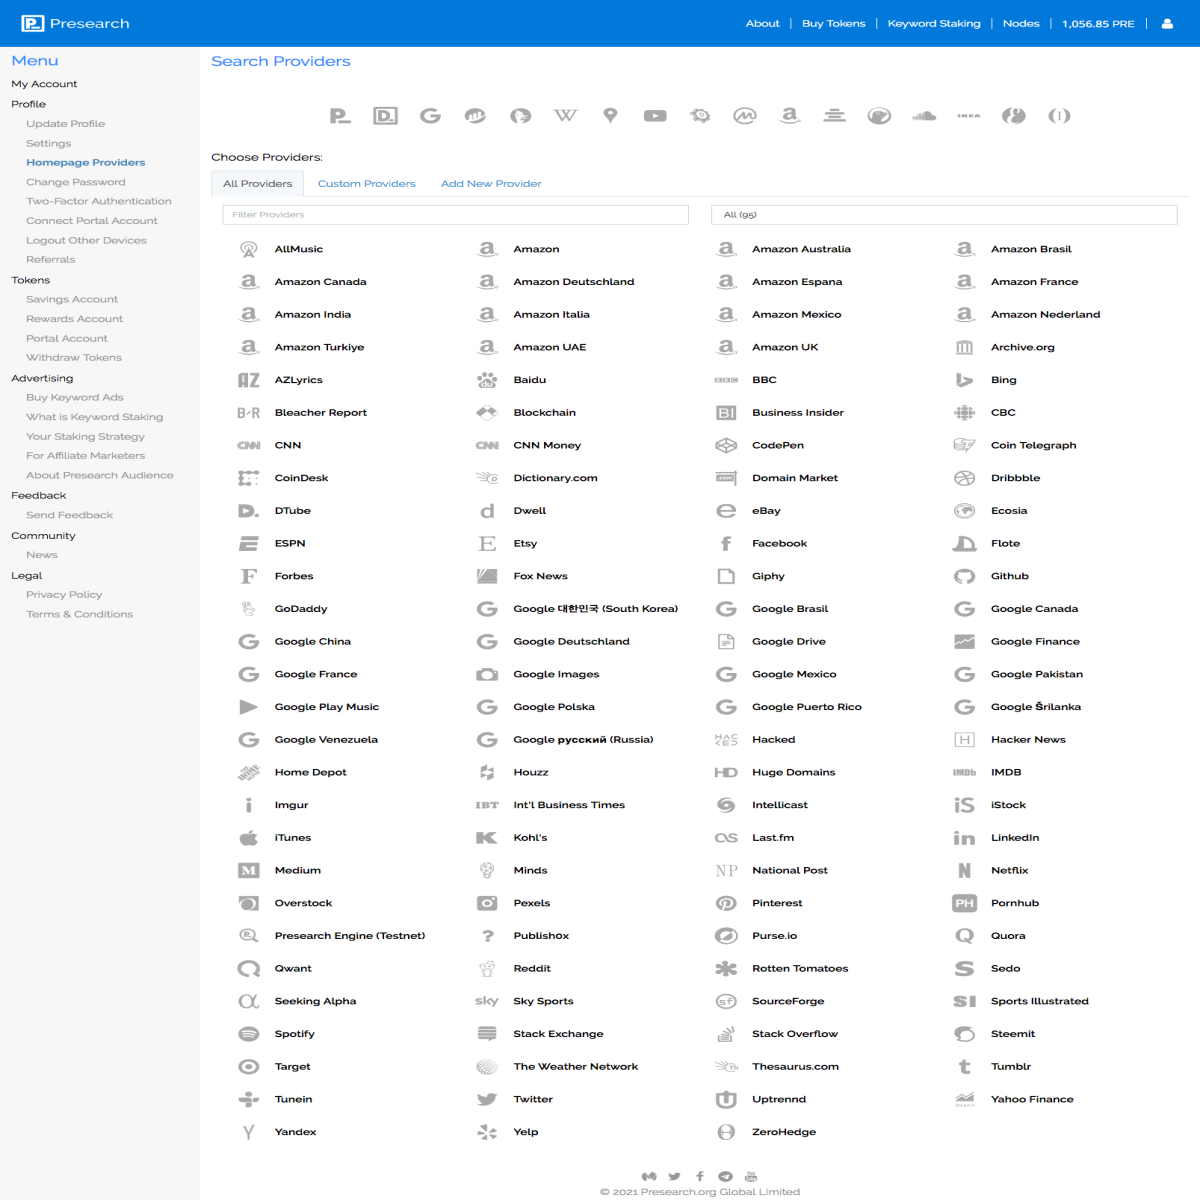The width and height of the screenshot is (1200, 1200).
Task: Open Two-Factor Authentication in sidebar
Action: click(x=99, y=201)
